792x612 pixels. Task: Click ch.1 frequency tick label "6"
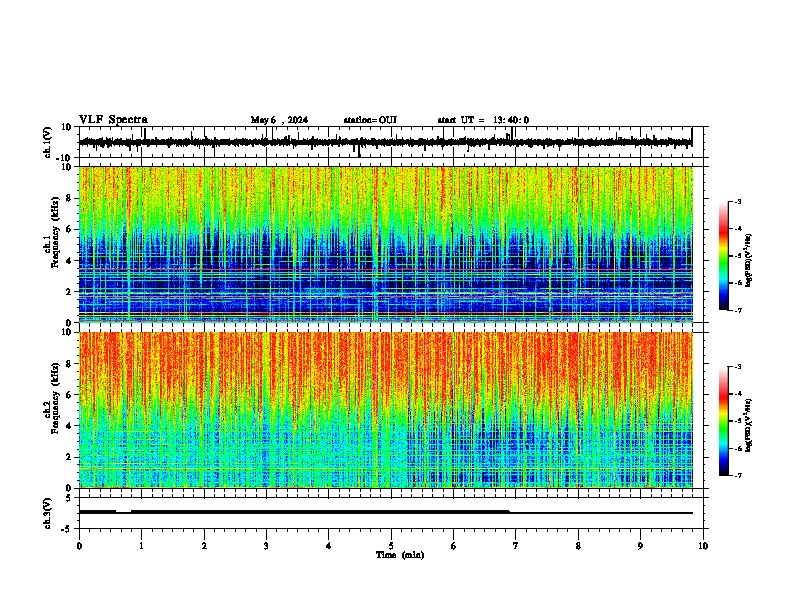(x=69, y=230)
